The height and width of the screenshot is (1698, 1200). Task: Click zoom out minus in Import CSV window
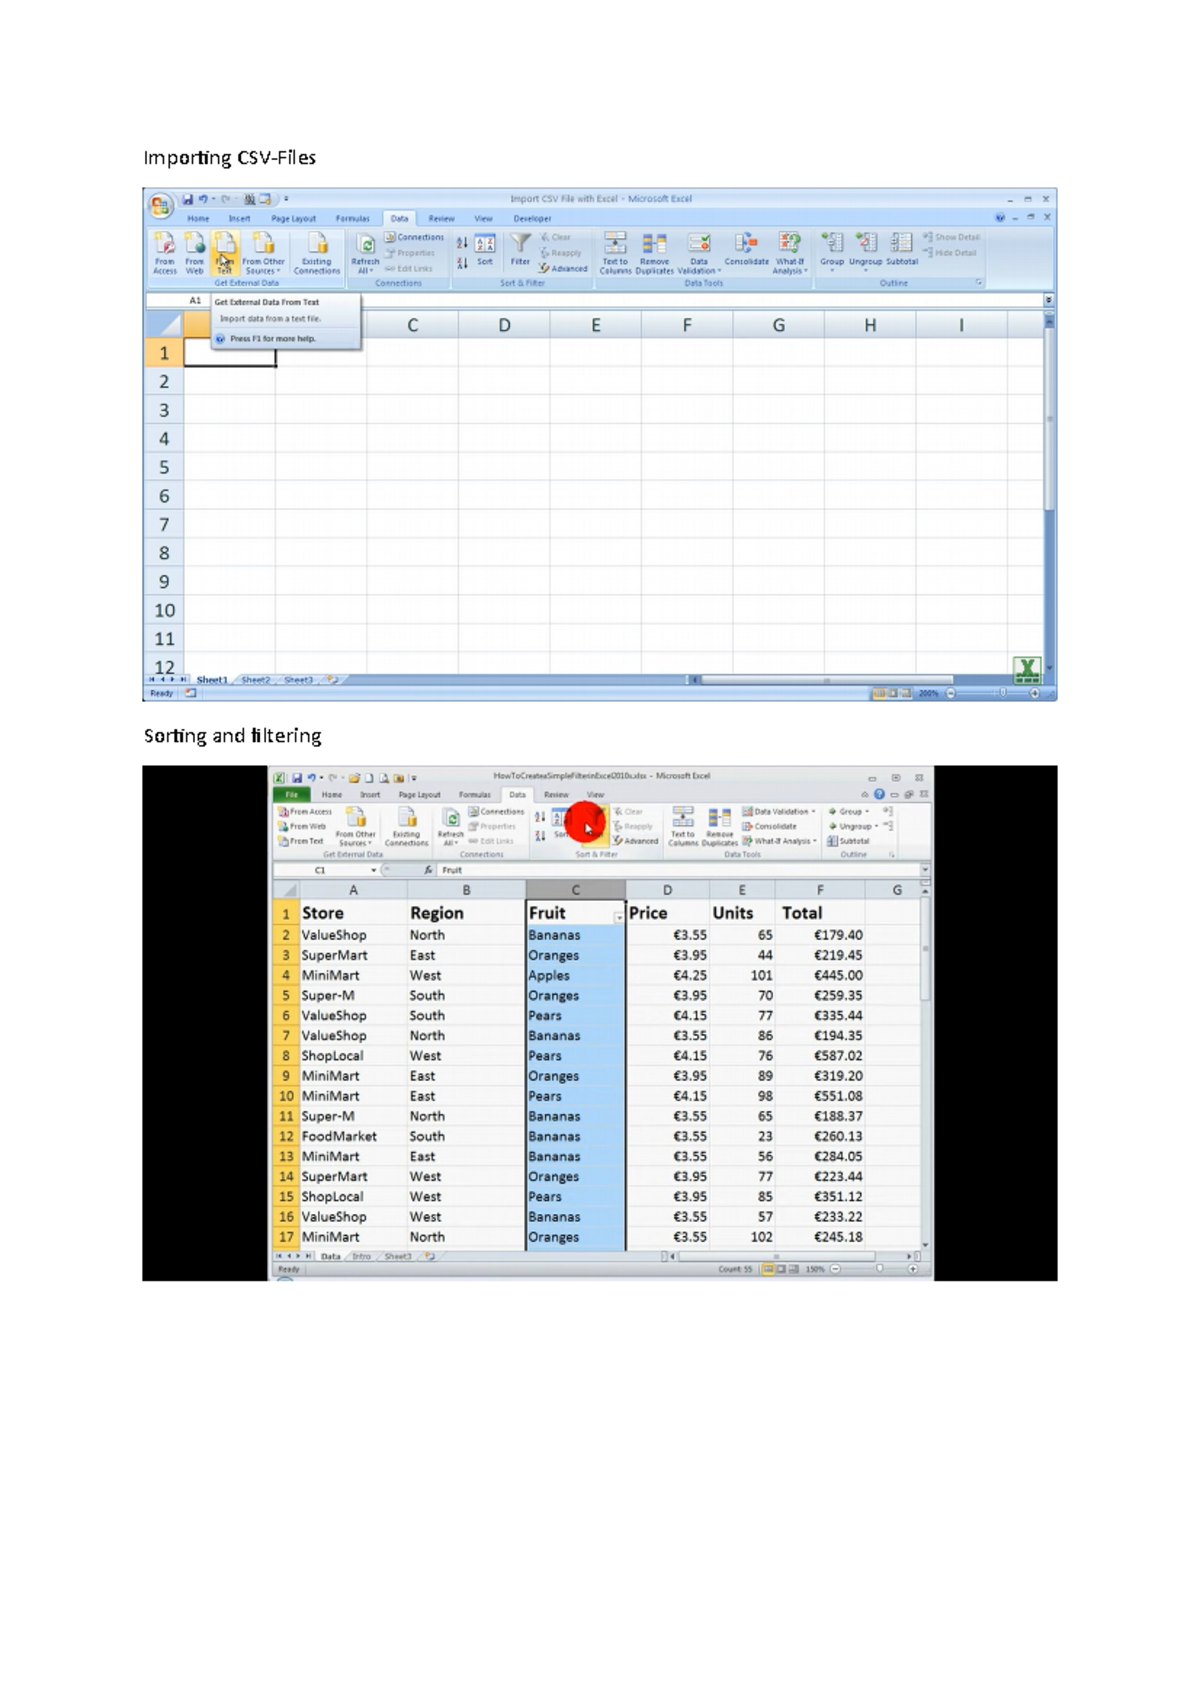tap(951, 693)
